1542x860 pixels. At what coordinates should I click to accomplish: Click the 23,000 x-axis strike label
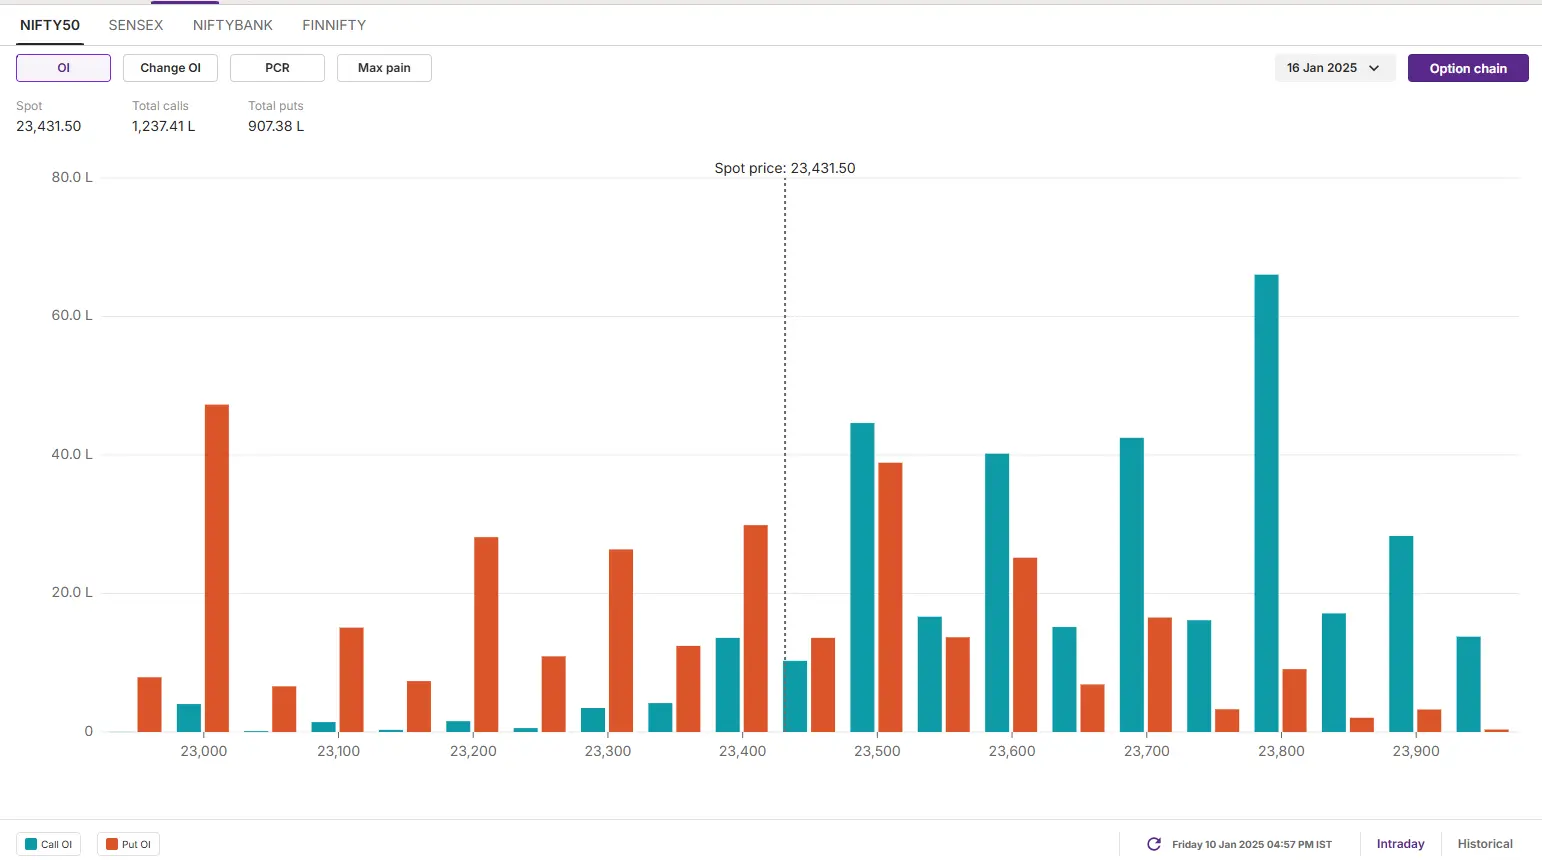click(204, 751)
